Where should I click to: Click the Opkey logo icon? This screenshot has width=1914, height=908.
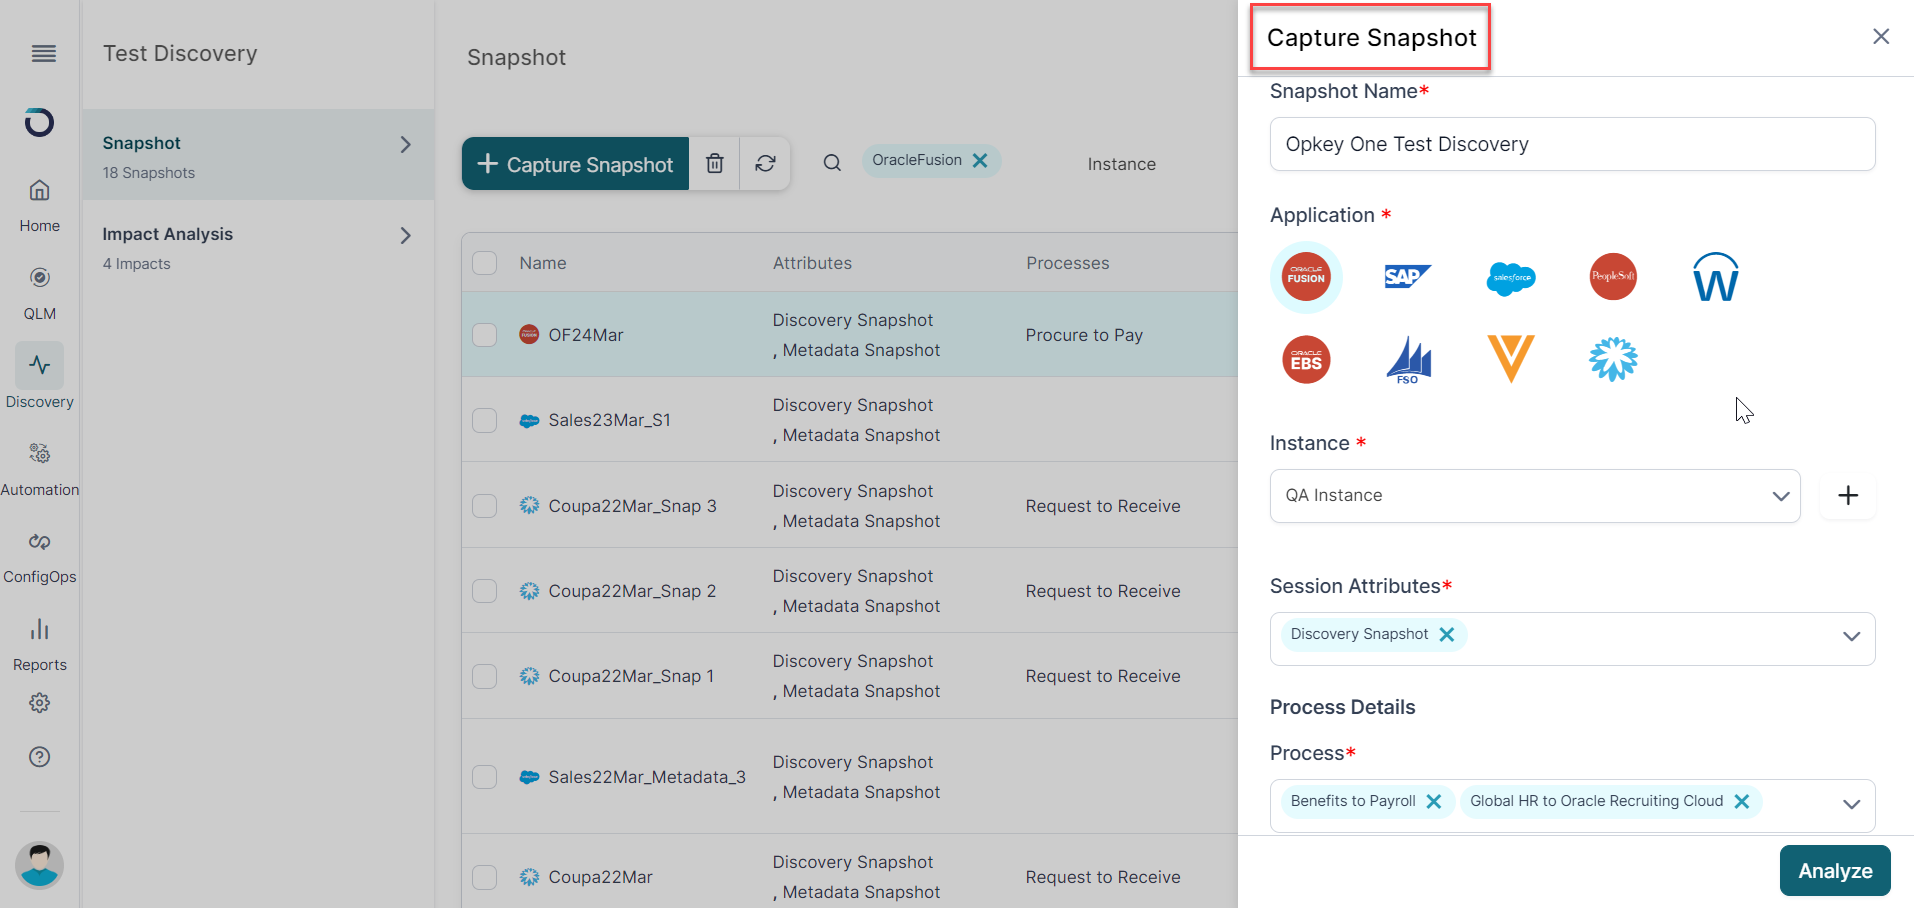tap(39, 122)
